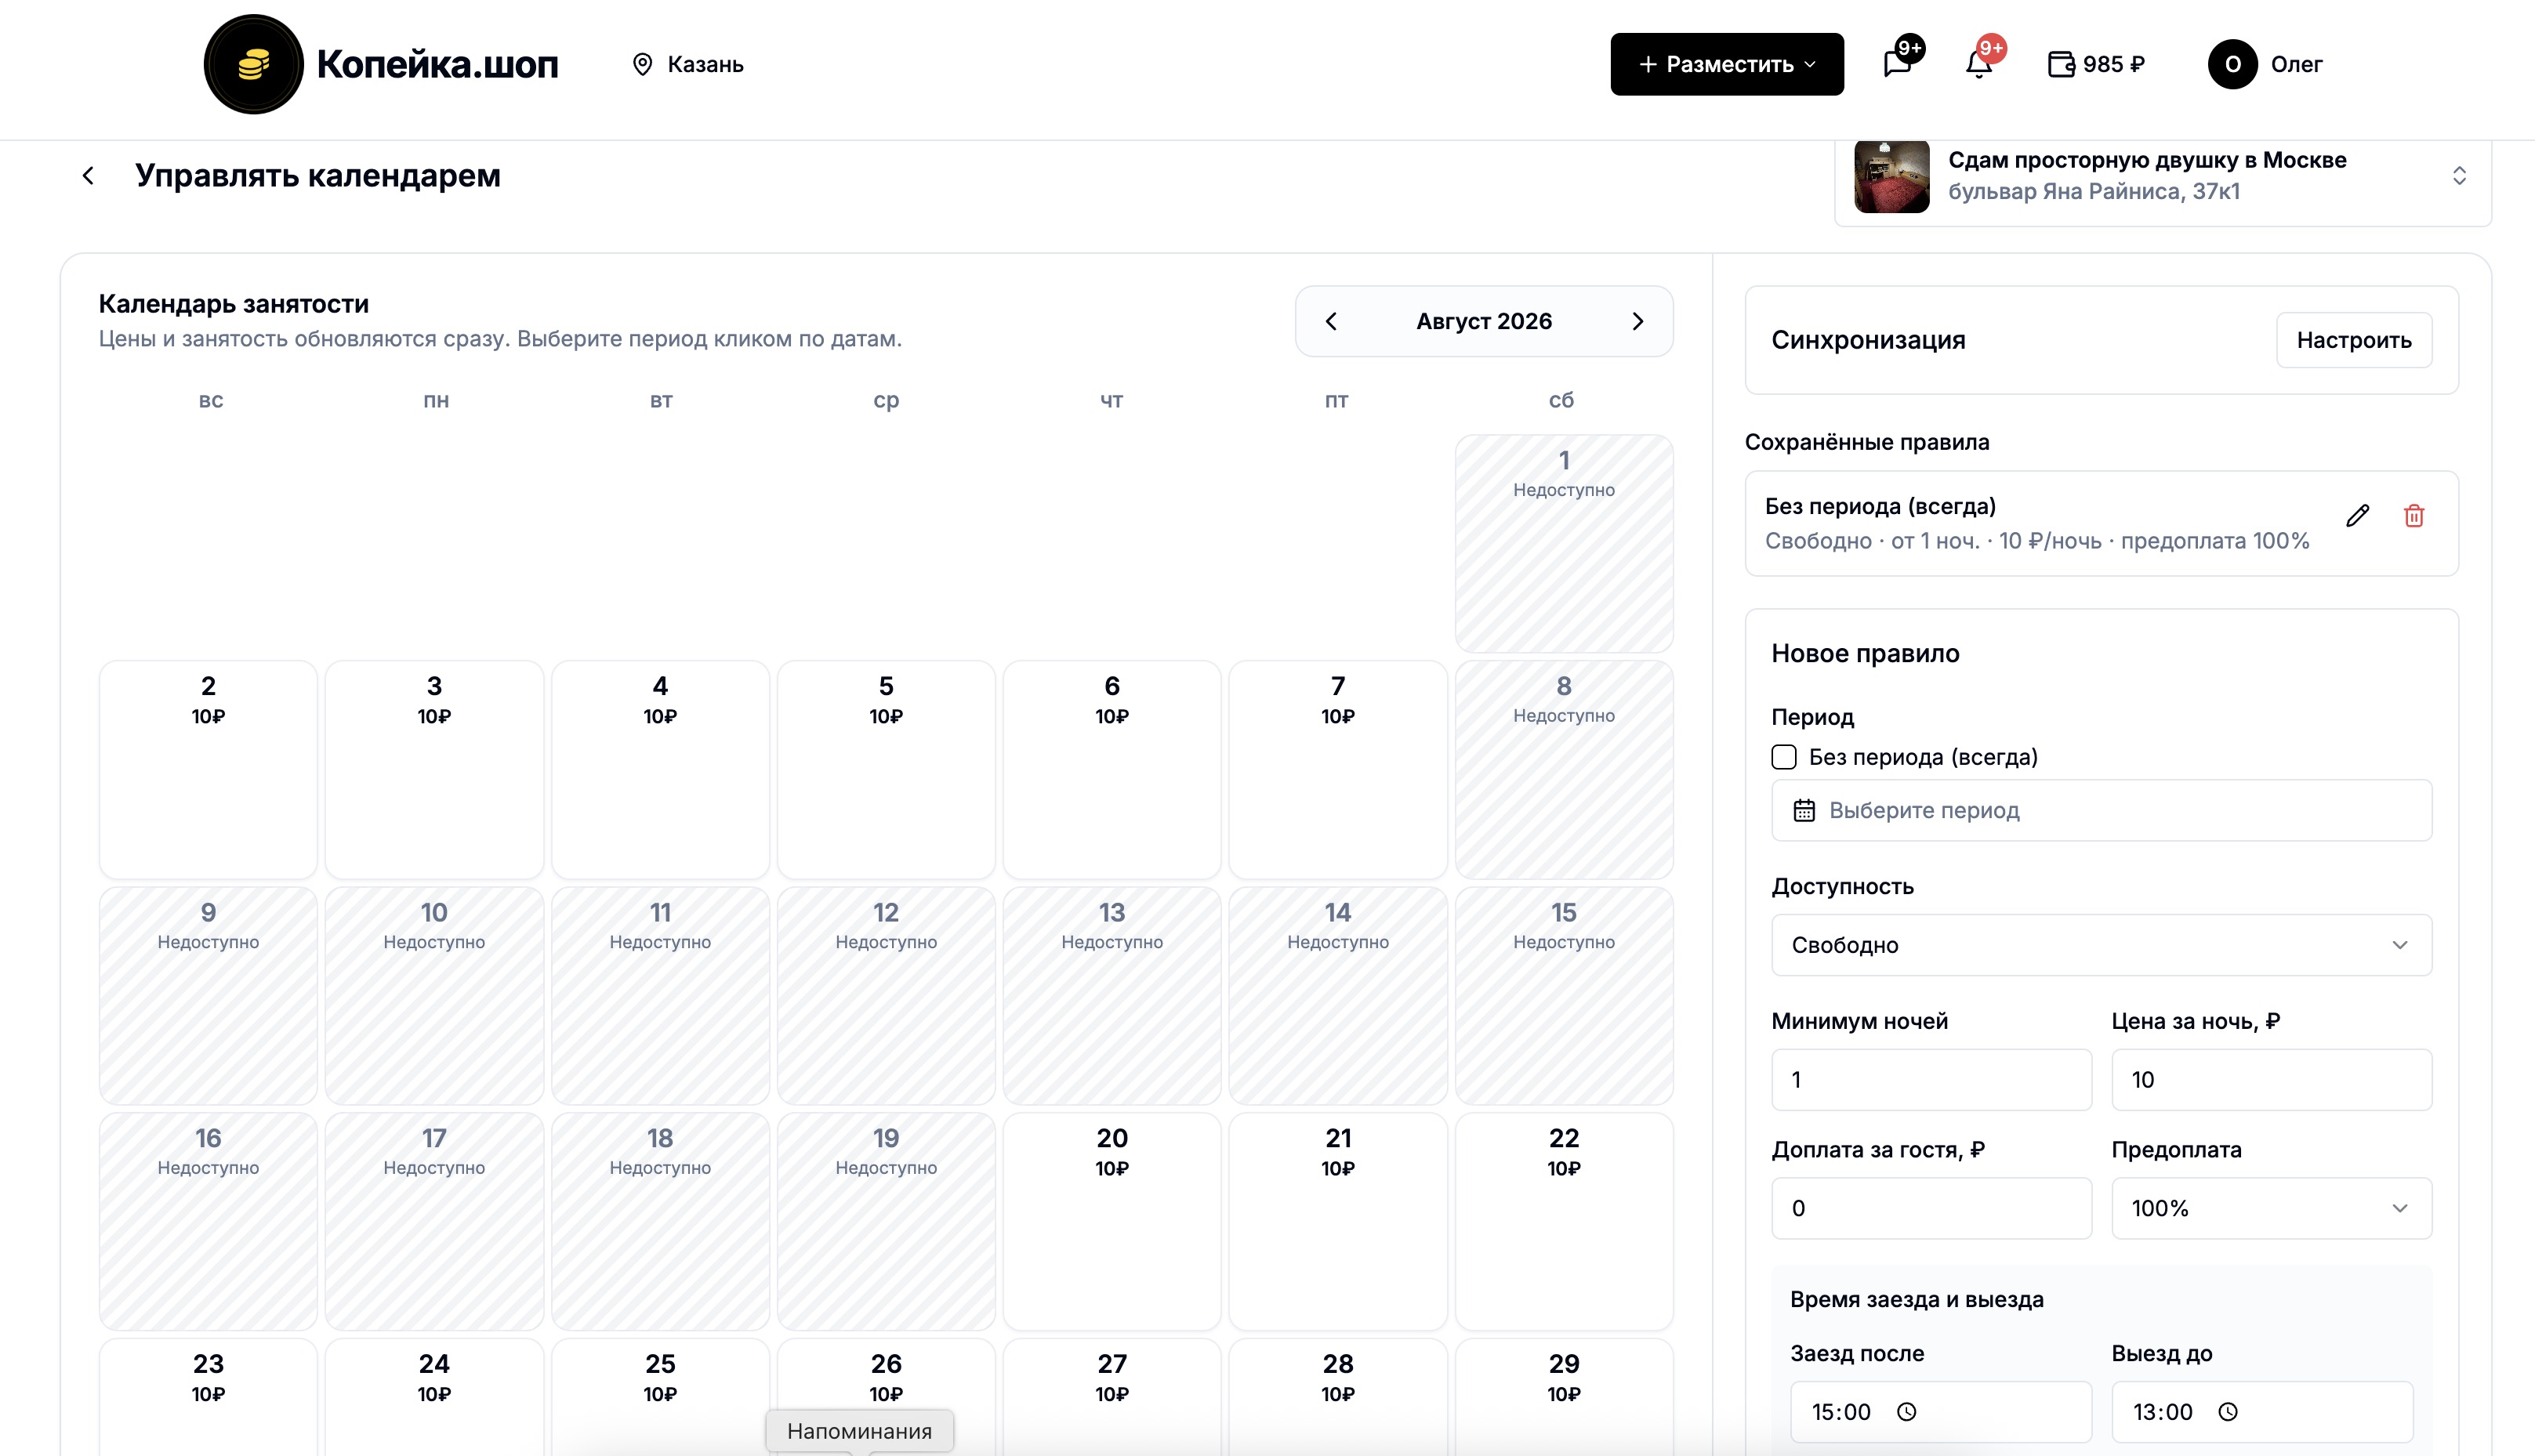
Task: Go to the next month after Август 2026
Action: (1637, 321)
